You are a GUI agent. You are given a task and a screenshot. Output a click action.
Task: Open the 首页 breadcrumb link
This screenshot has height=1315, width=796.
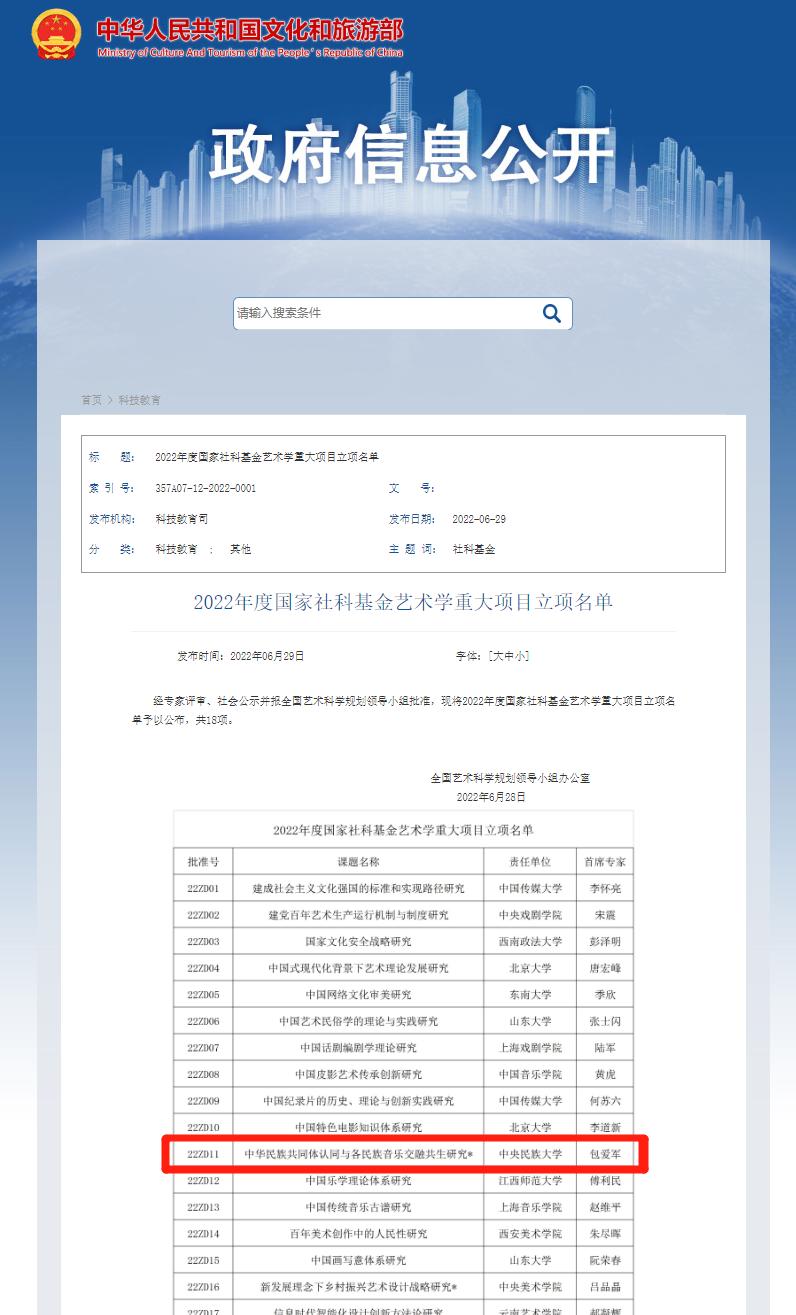[x=91, y=400]
